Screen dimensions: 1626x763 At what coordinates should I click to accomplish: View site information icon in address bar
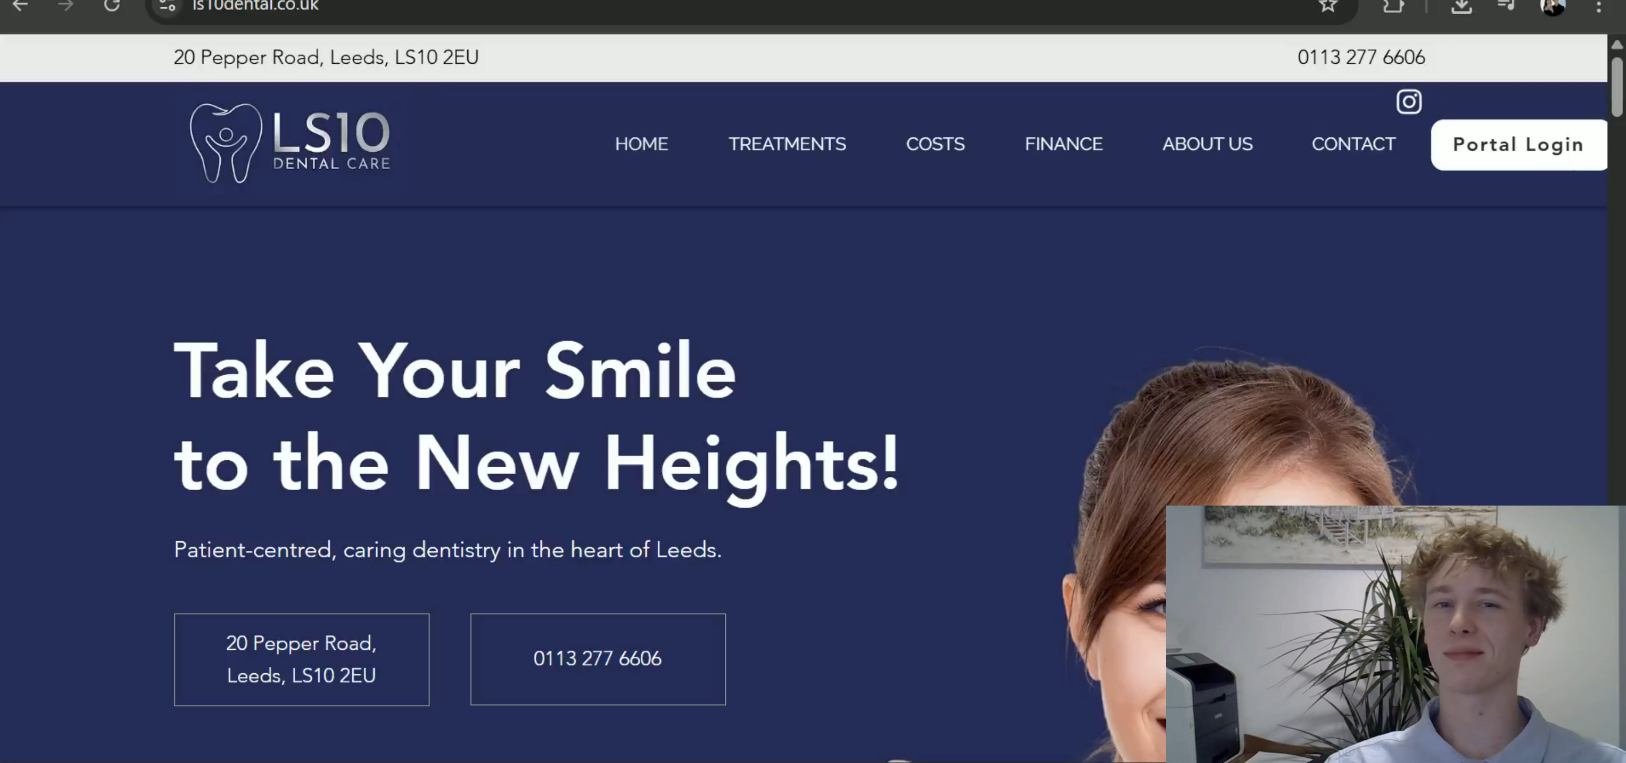[167, 6]
